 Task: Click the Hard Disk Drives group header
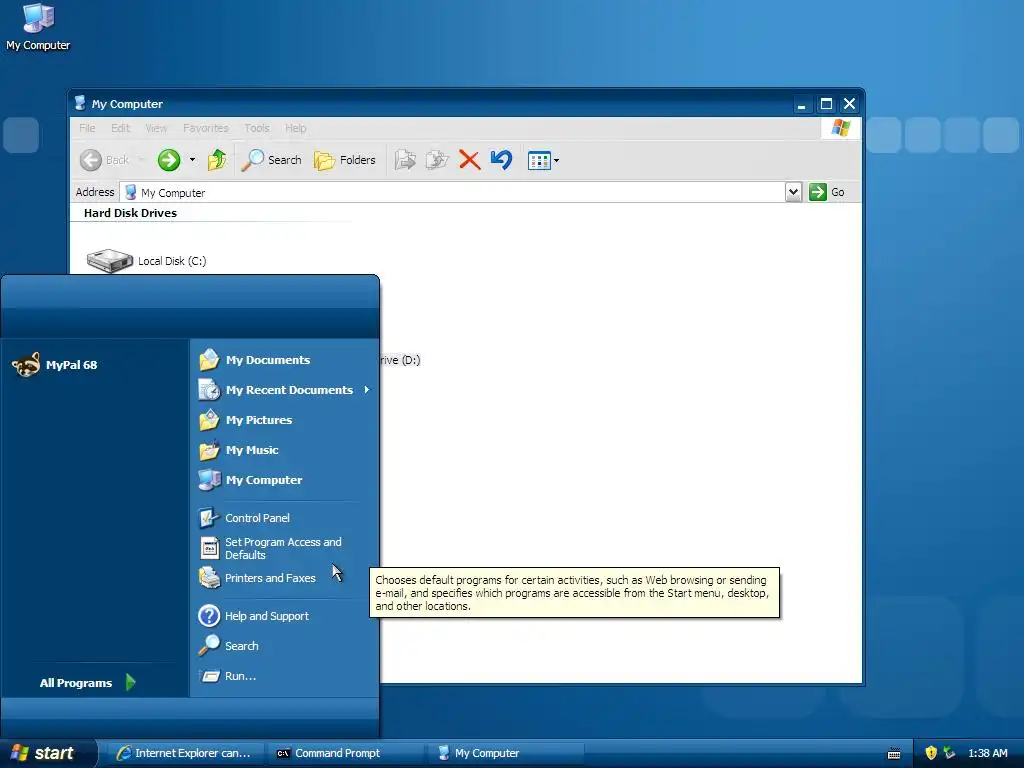[x=130, y=213]
